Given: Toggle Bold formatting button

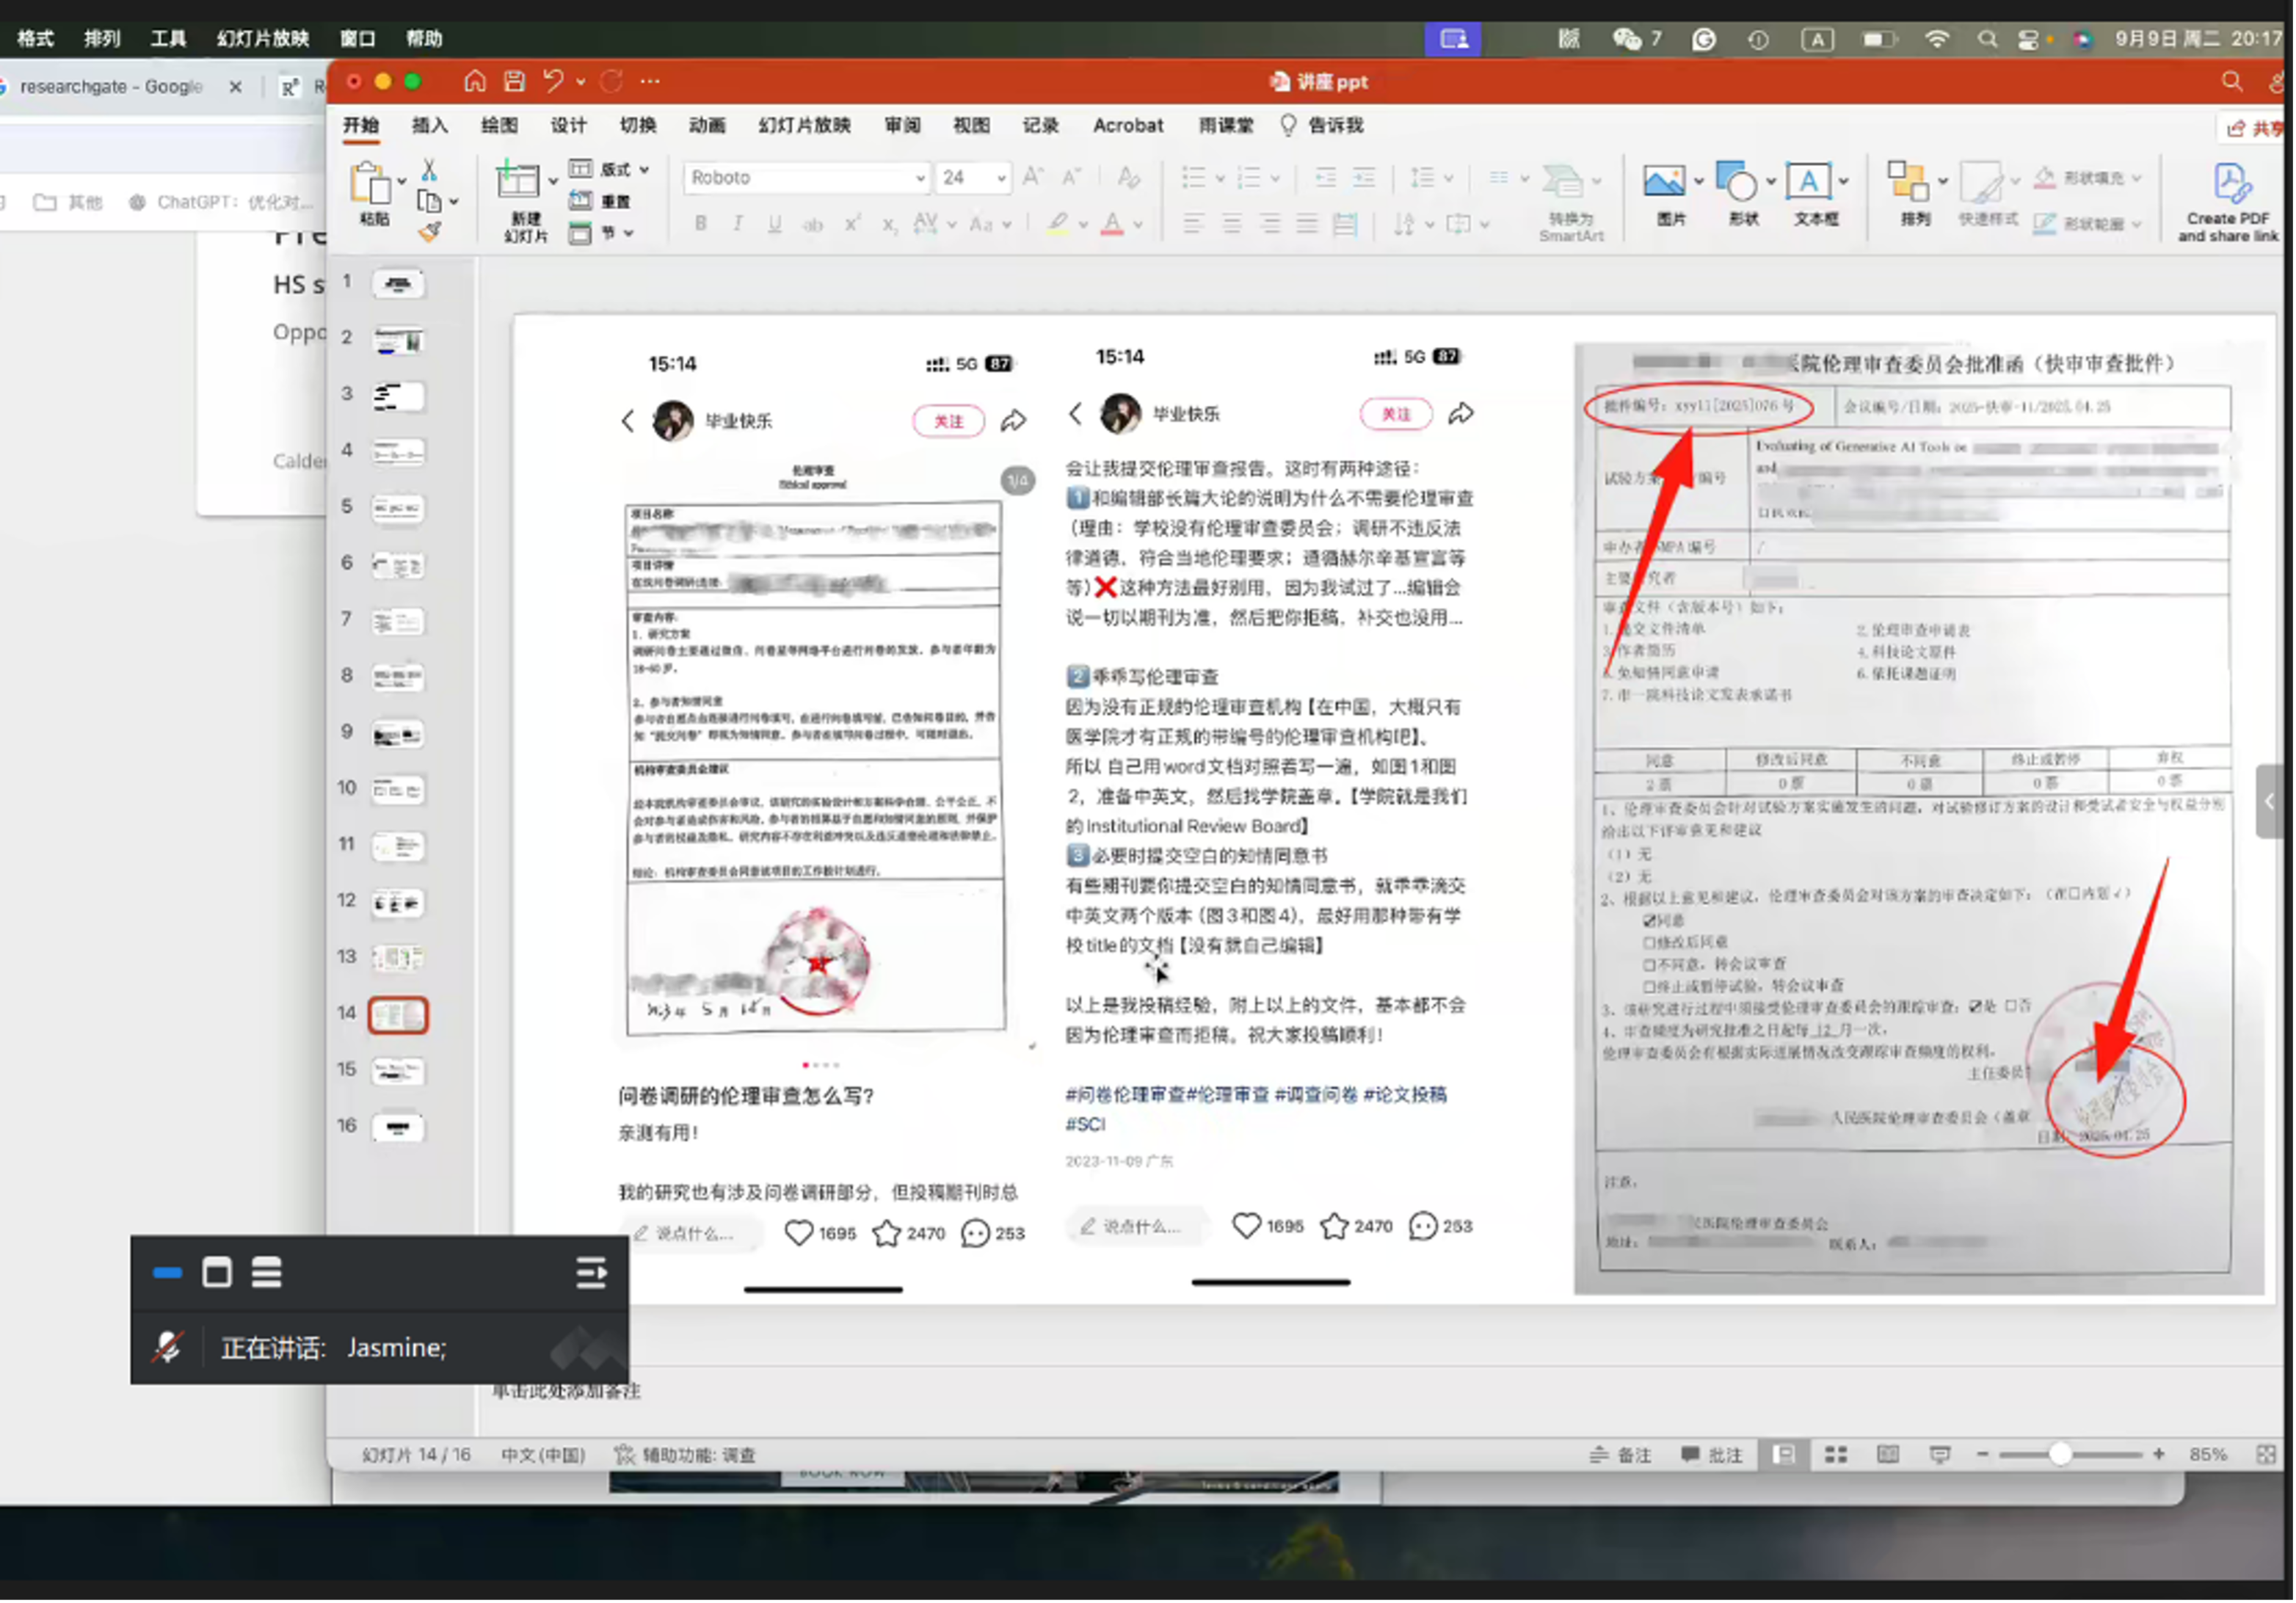Looking at the screenshot, I should [x=700, y=224].
